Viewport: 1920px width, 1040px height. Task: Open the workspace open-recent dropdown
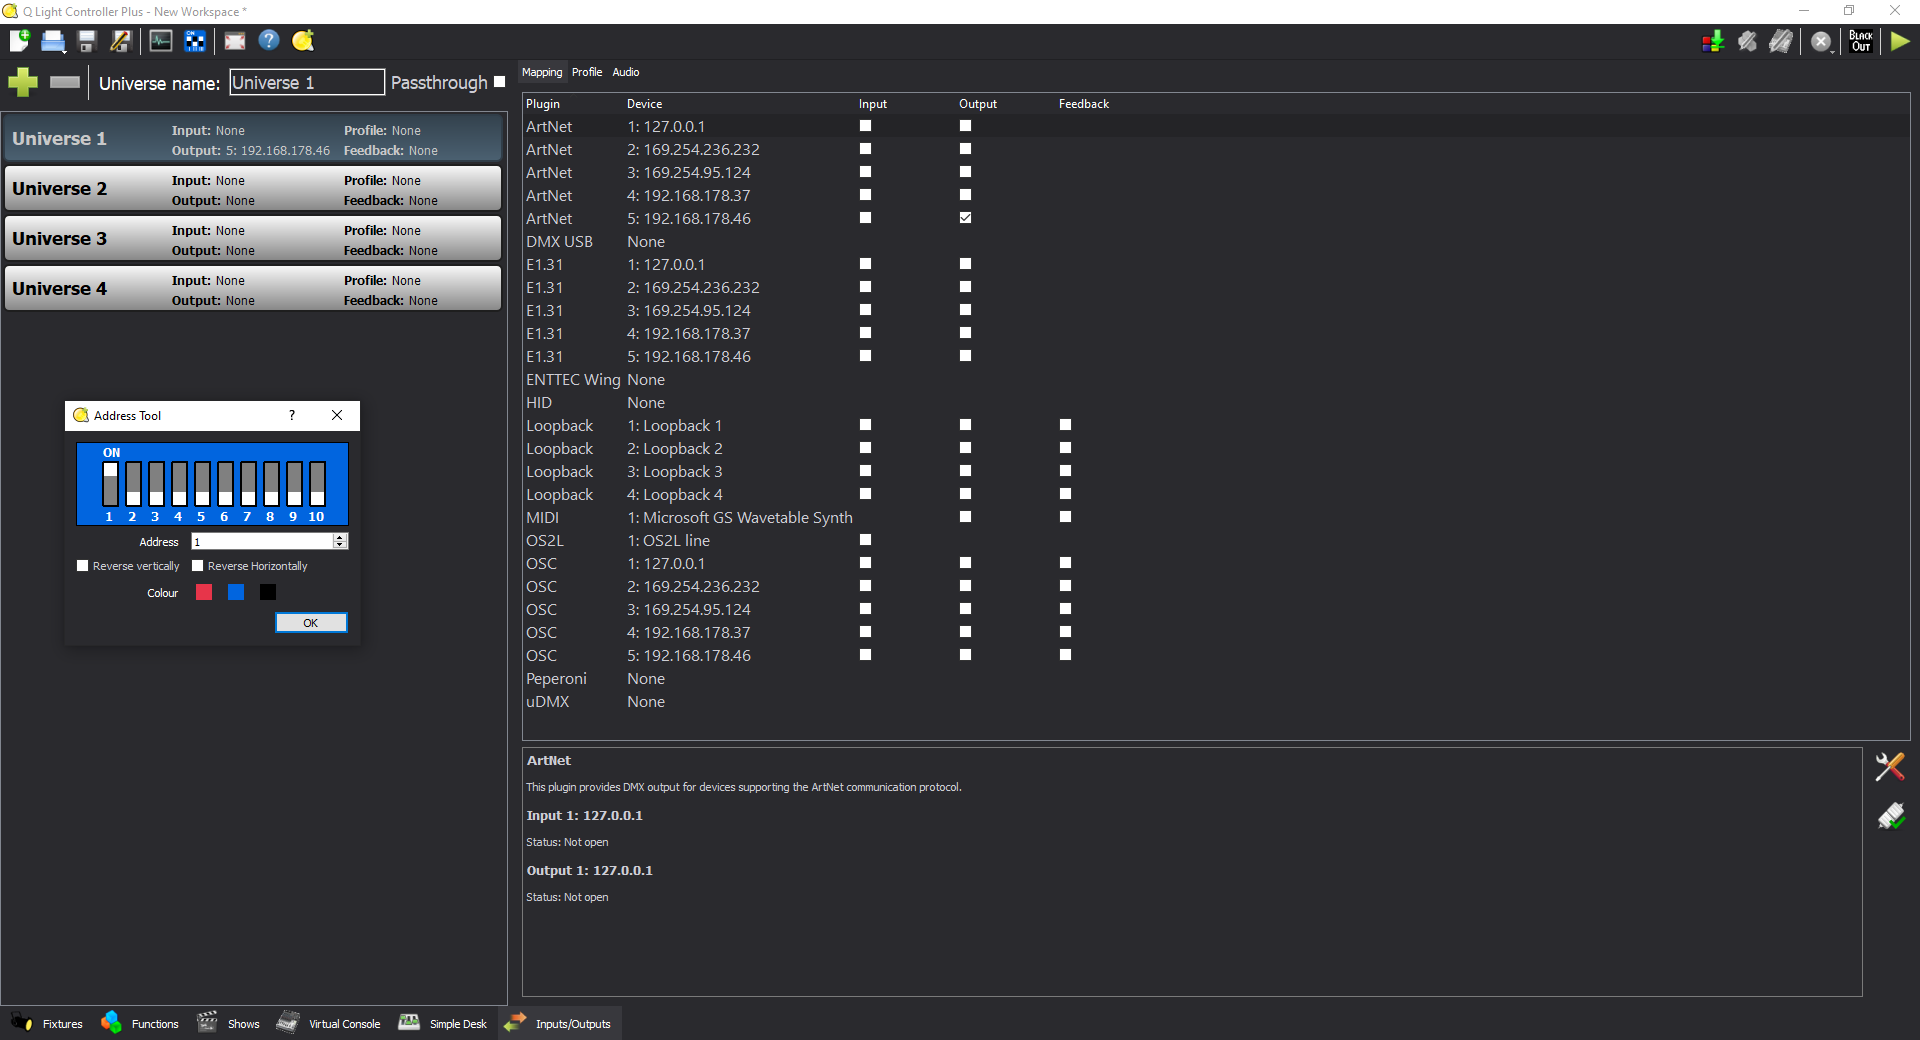click(64, 52)
